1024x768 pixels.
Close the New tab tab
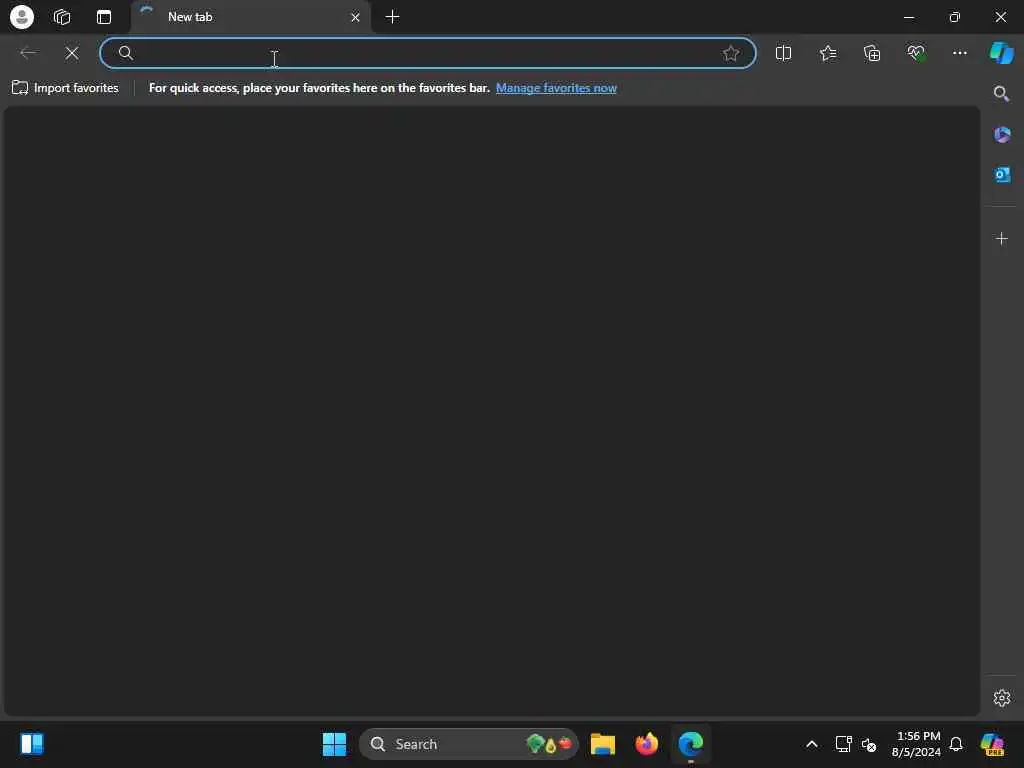355,18
